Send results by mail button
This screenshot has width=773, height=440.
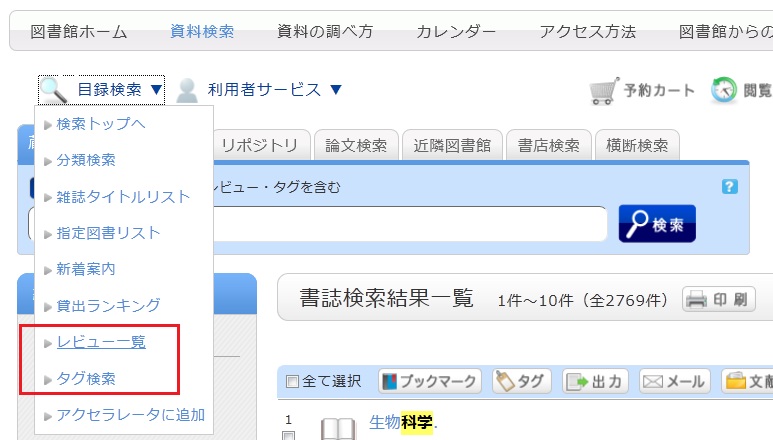[x=674, y=381]
